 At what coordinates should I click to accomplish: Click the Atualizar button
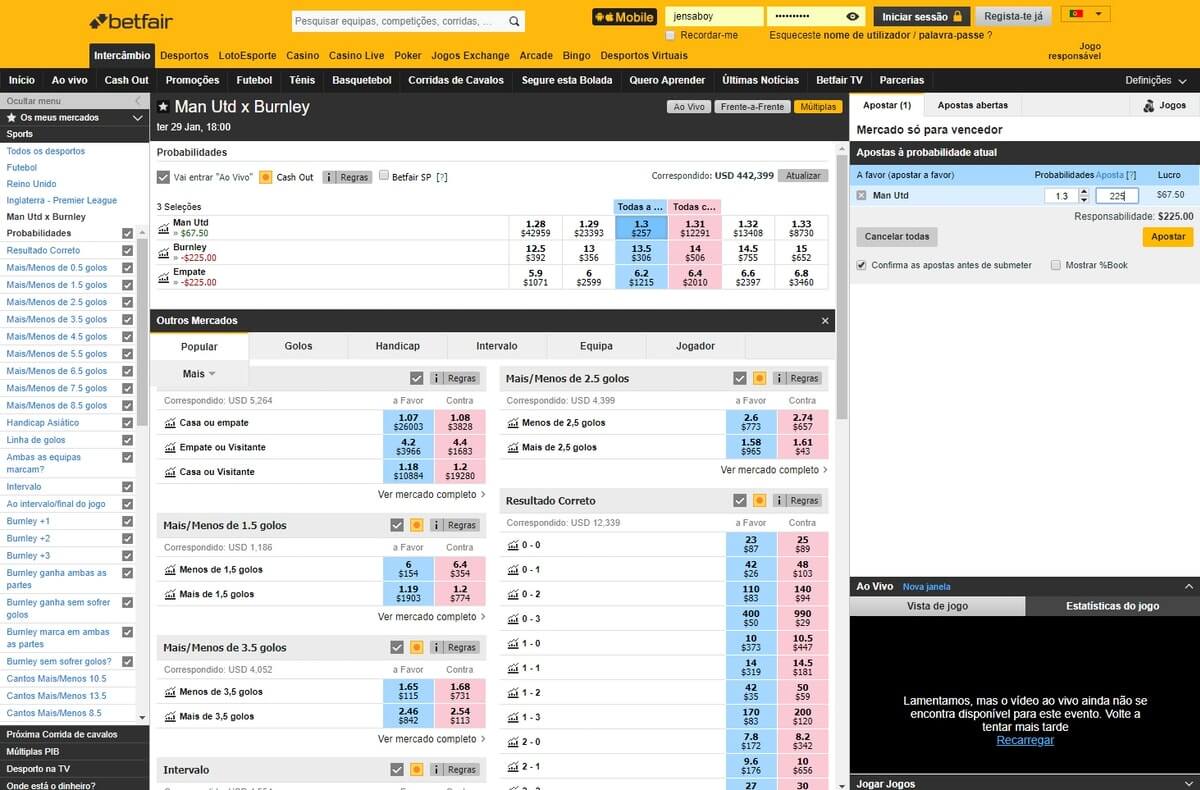click(x=803, y=176)
